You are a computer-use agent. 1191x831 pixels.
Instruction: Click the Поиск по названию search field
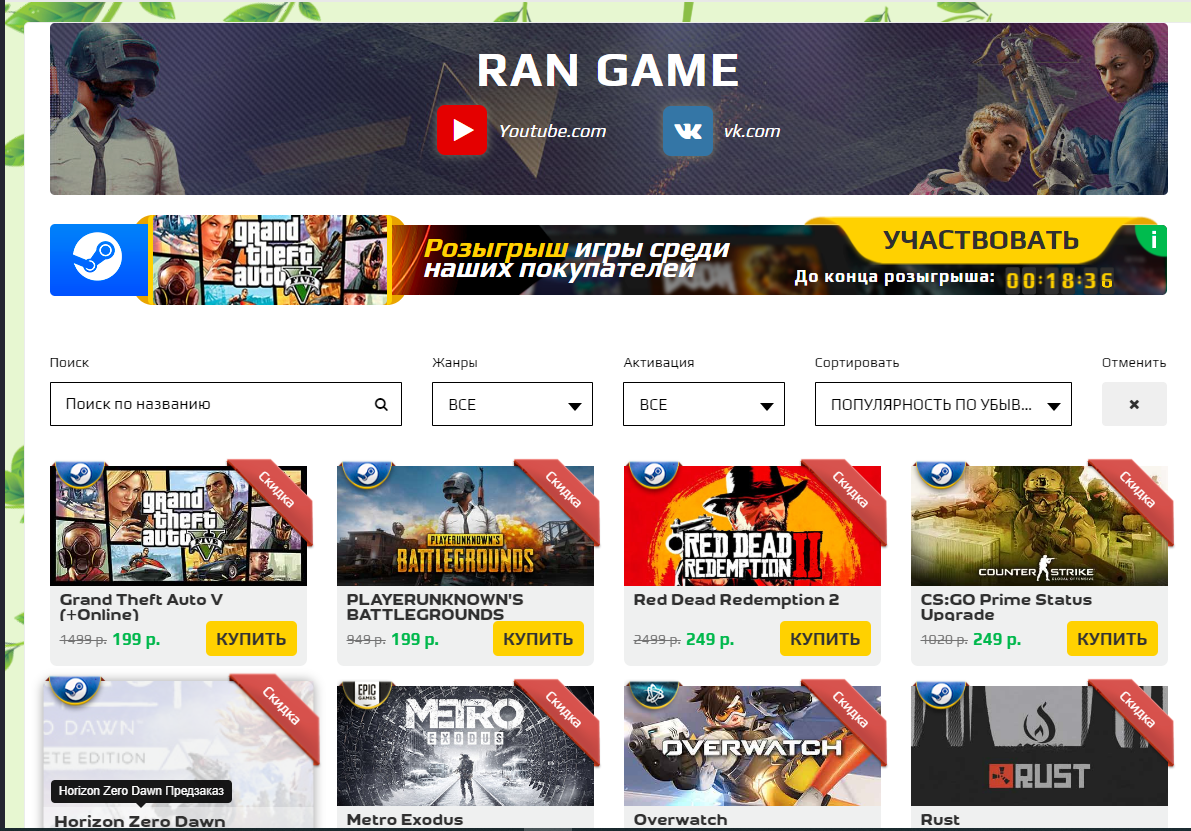[226, 404]
